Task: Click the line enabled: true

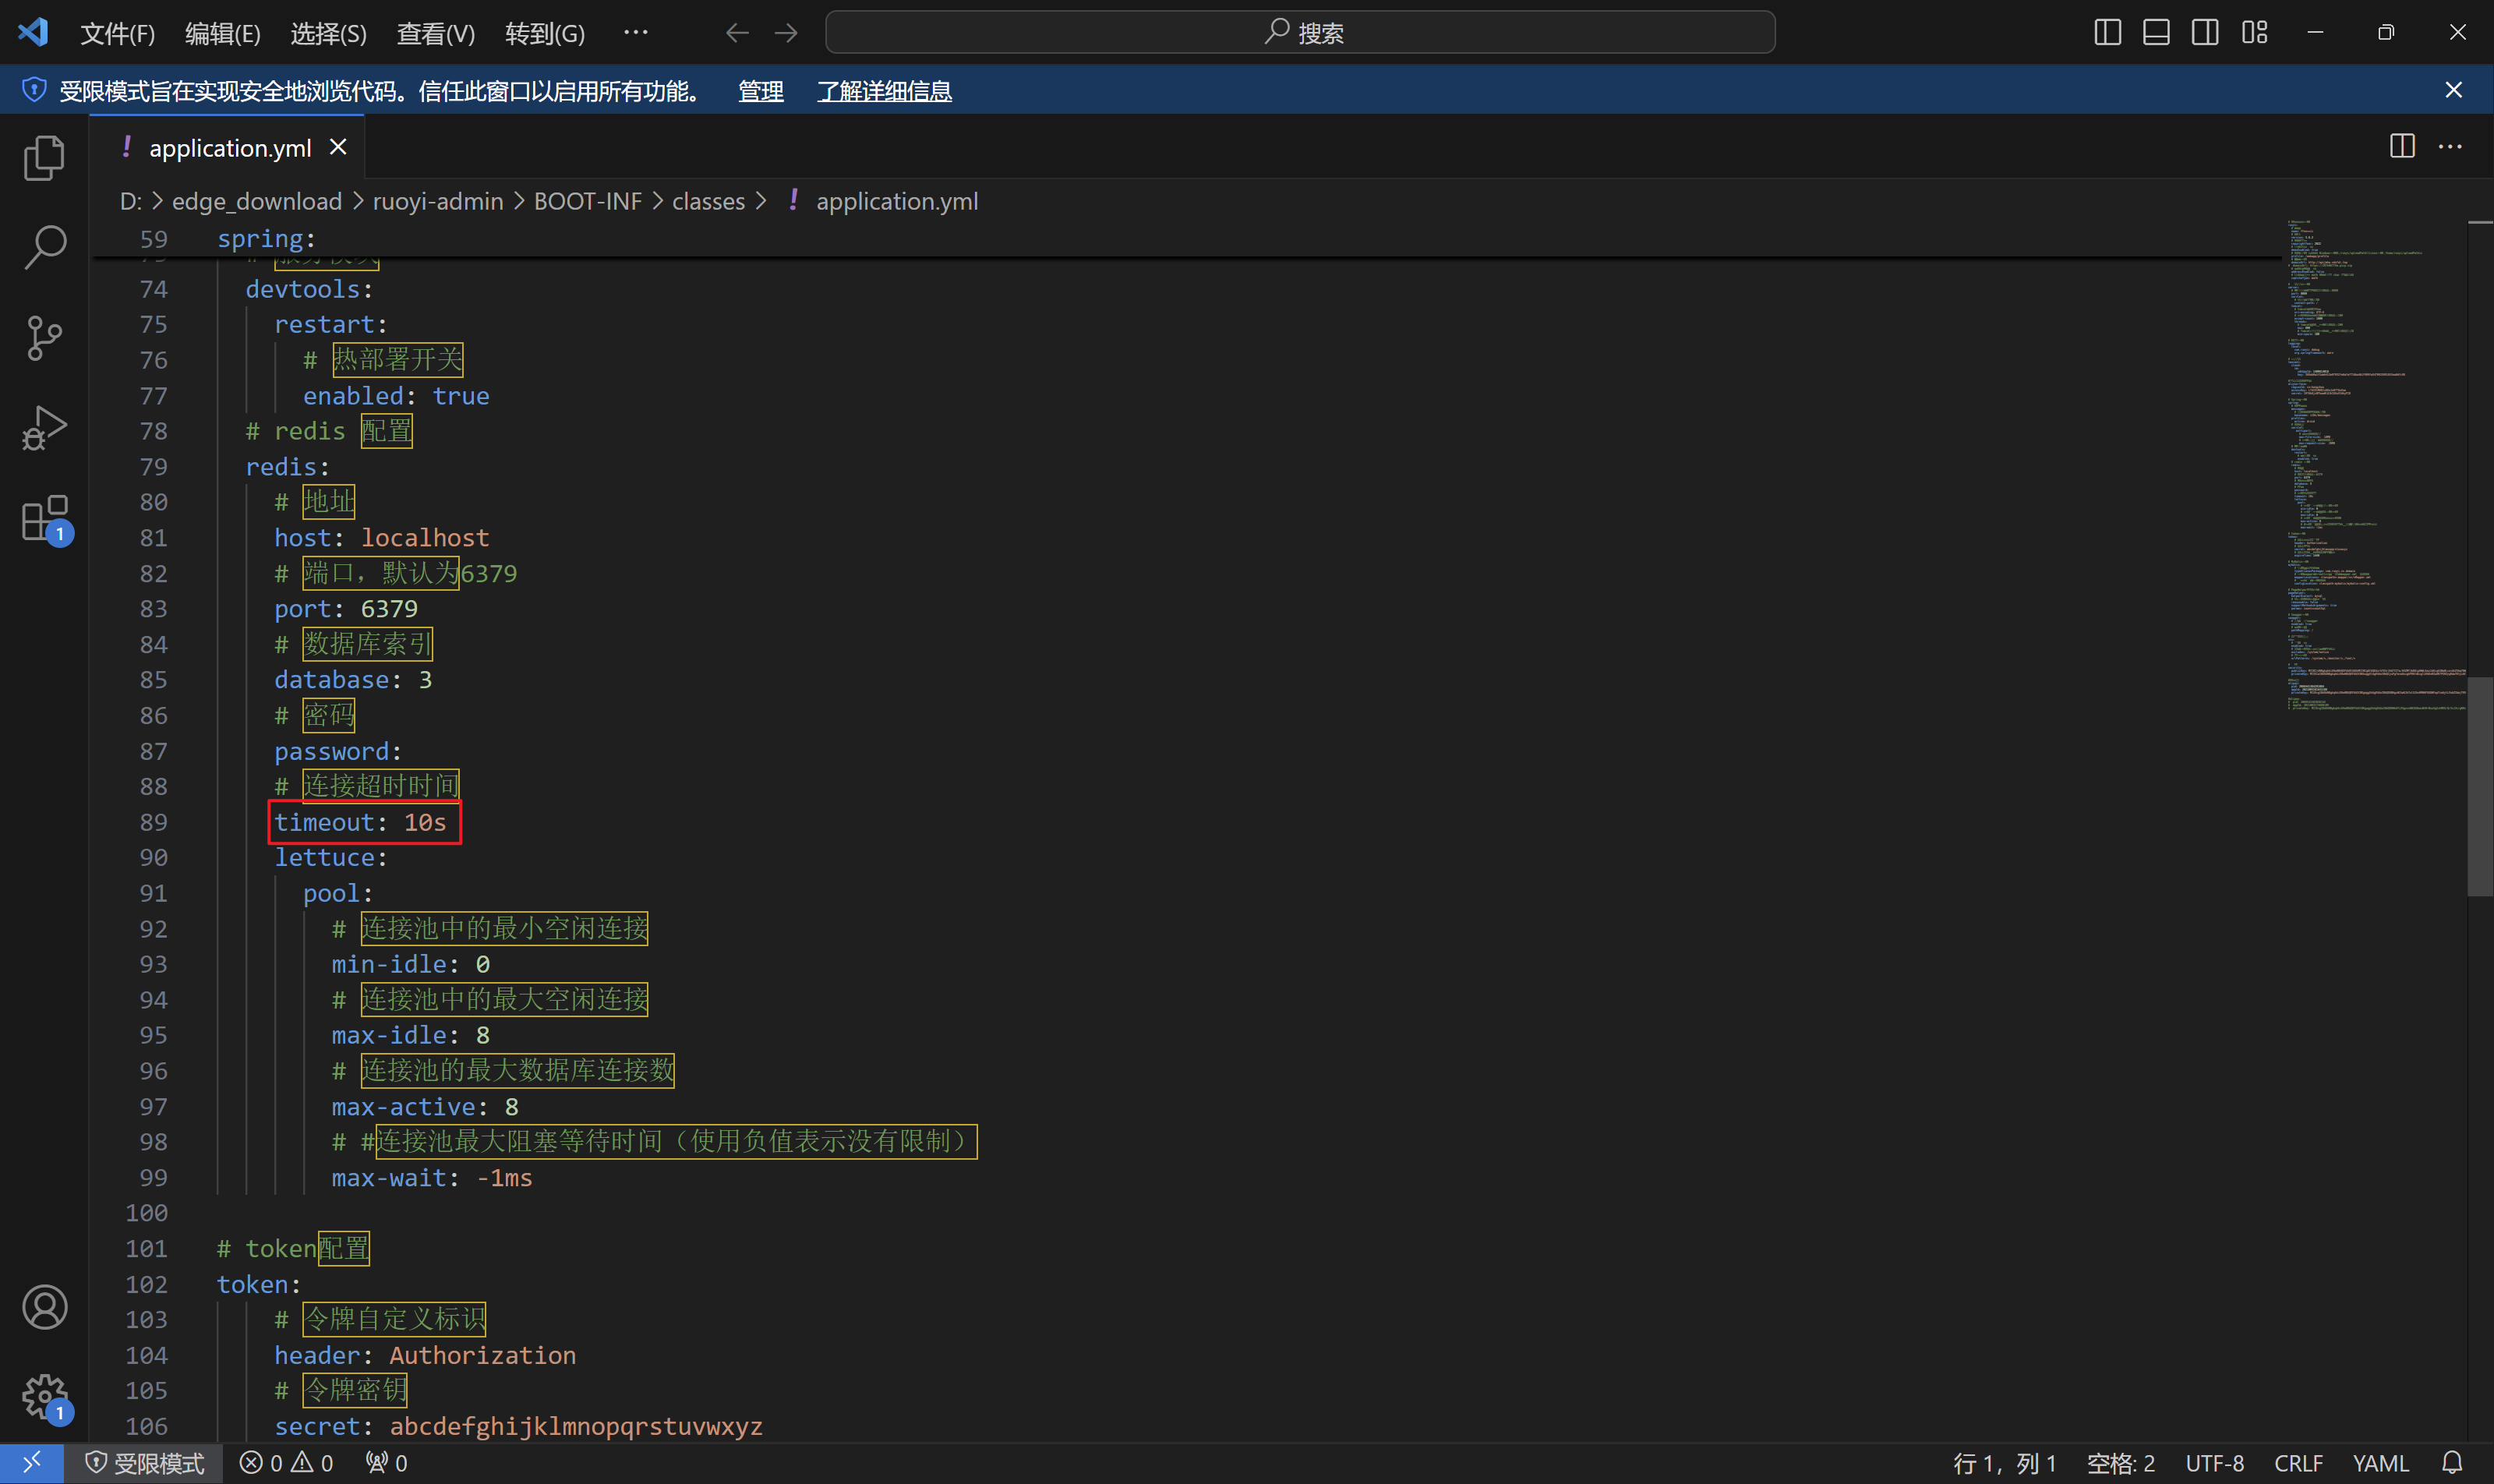Action: [396, 396]
